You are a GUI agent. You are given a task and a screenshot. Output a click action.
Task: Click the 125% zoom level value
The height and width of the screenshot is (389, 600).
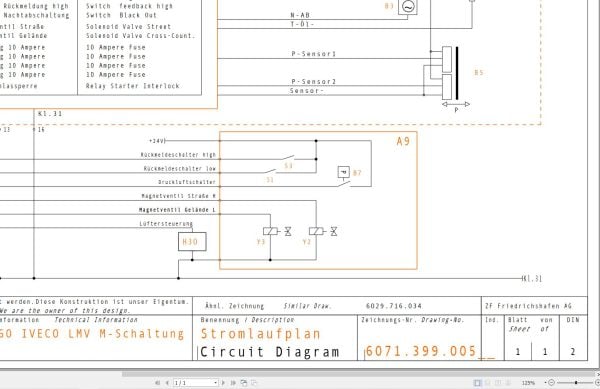coord(528,383)
